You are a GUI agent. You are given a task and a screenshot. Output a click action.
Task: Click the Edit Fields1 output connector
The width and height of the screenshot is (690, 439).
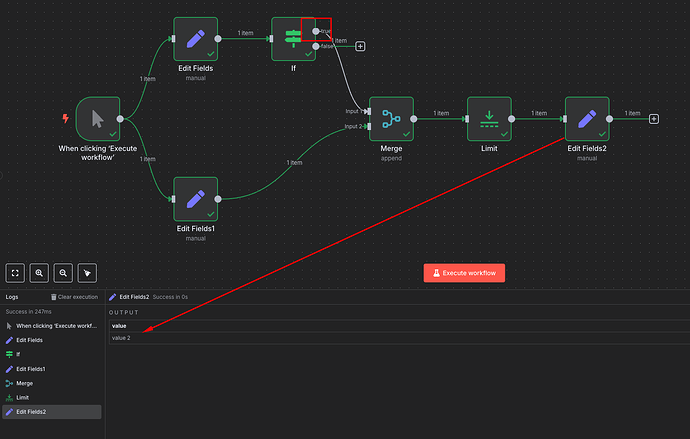(218, 199)
